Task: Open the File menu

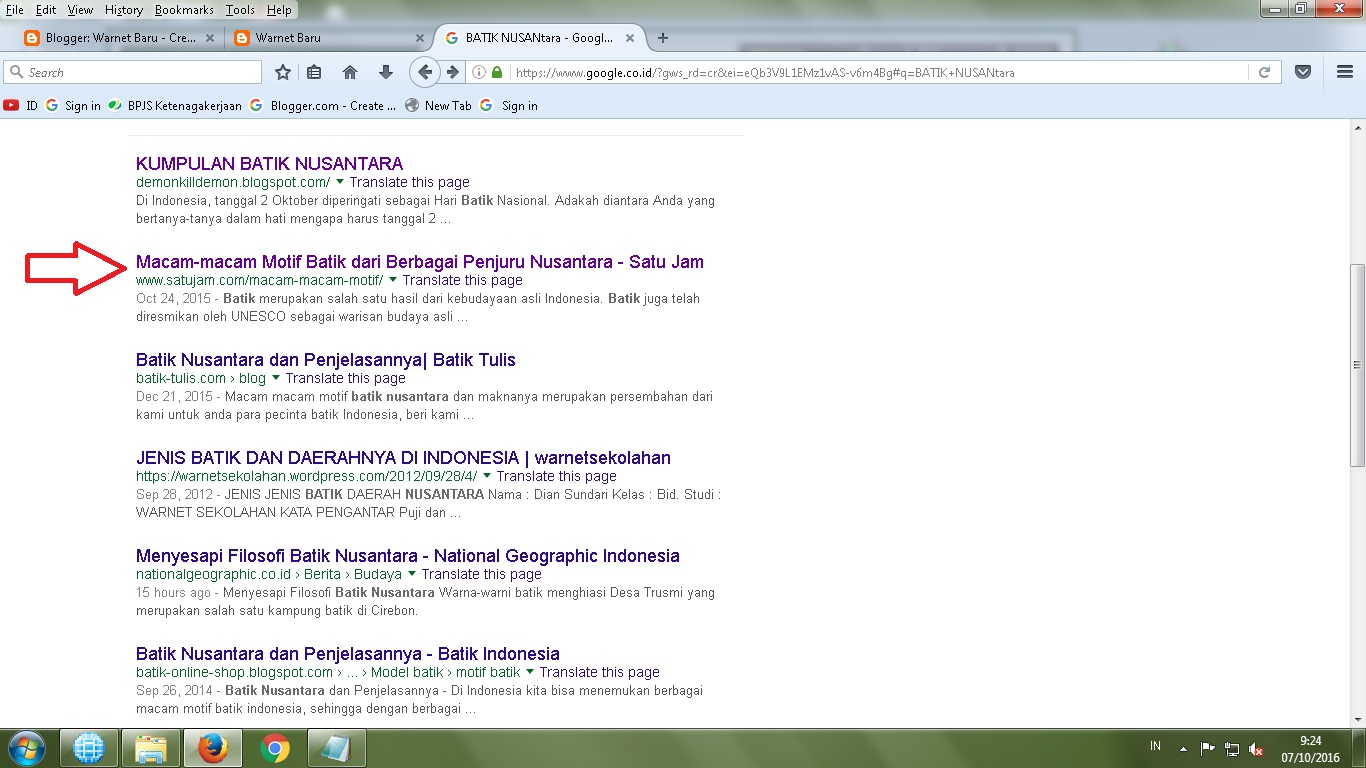Action: 15,10
